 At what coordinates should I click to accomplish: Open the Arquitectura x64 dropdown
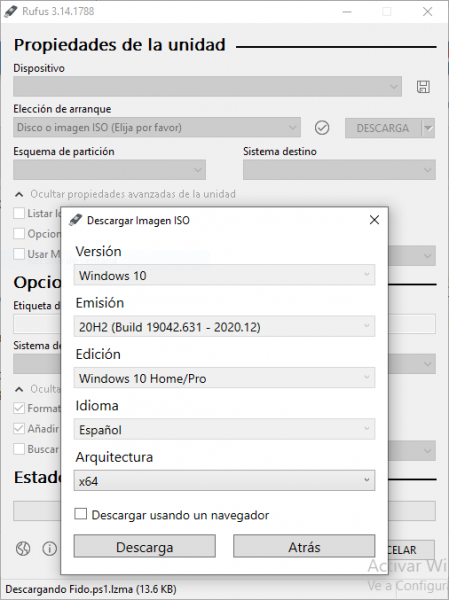point(224,480)
